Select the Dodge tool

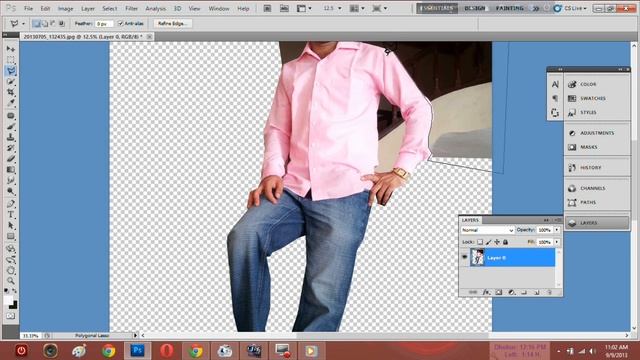tap(11, 191)
